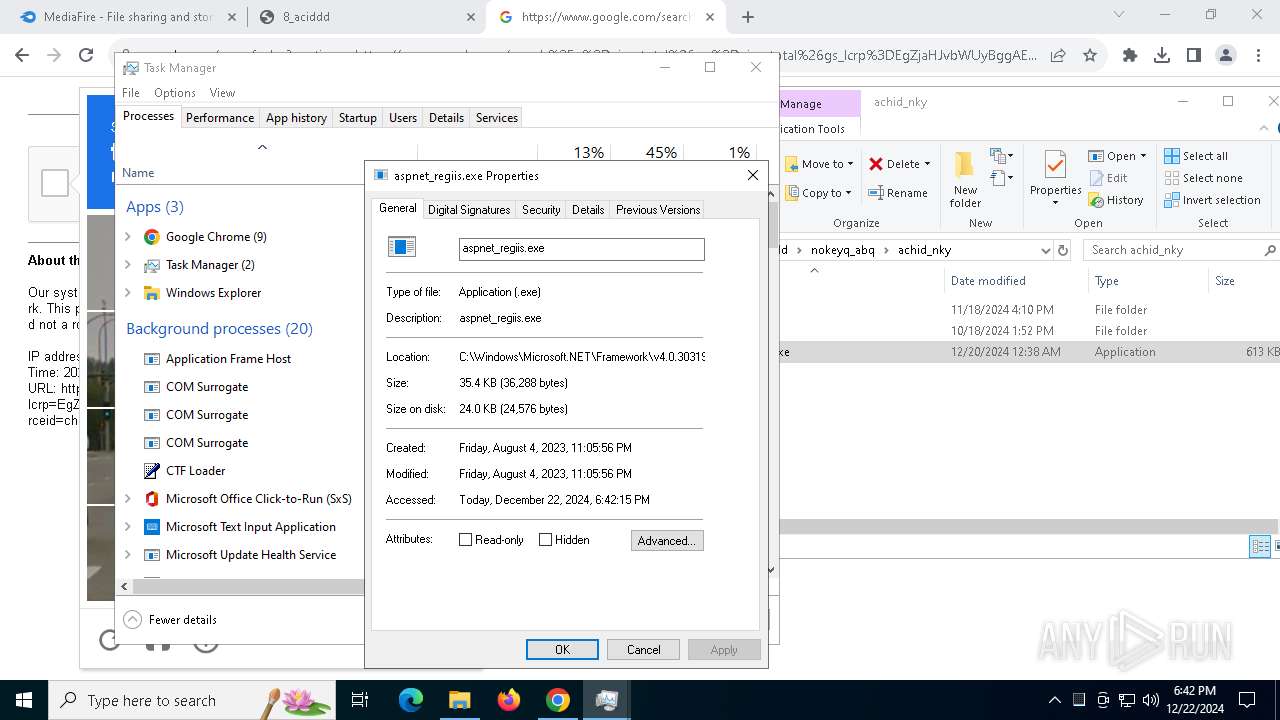The width and height of the screenshot is (1280, 720).
Task: Bookmark this page with star icon
Action: [1090, 56]
